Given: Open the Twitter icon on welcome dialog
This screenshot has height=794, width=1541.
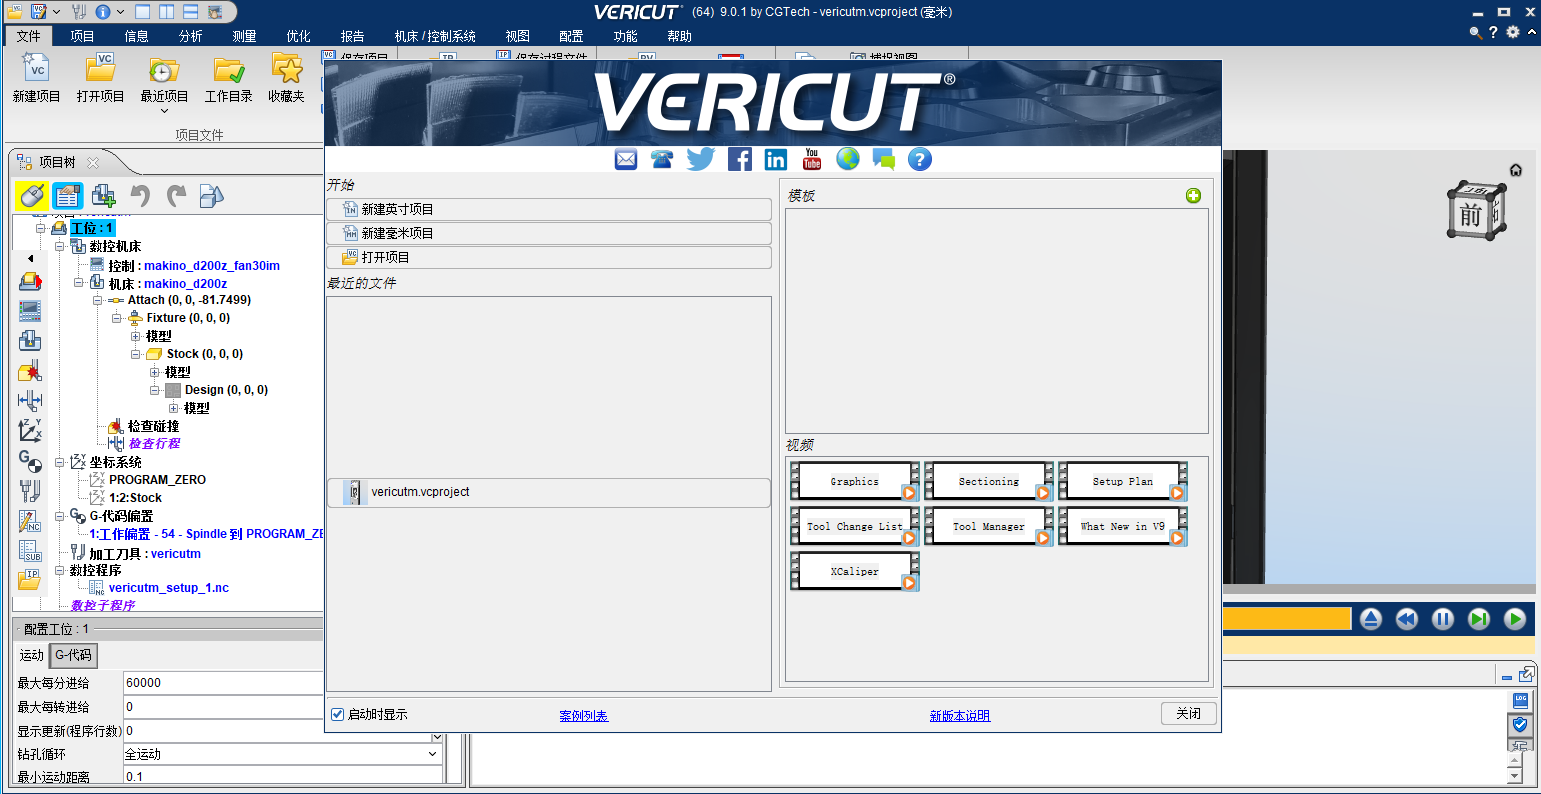Looking at the screenshot, I should [x=701, y=159].
